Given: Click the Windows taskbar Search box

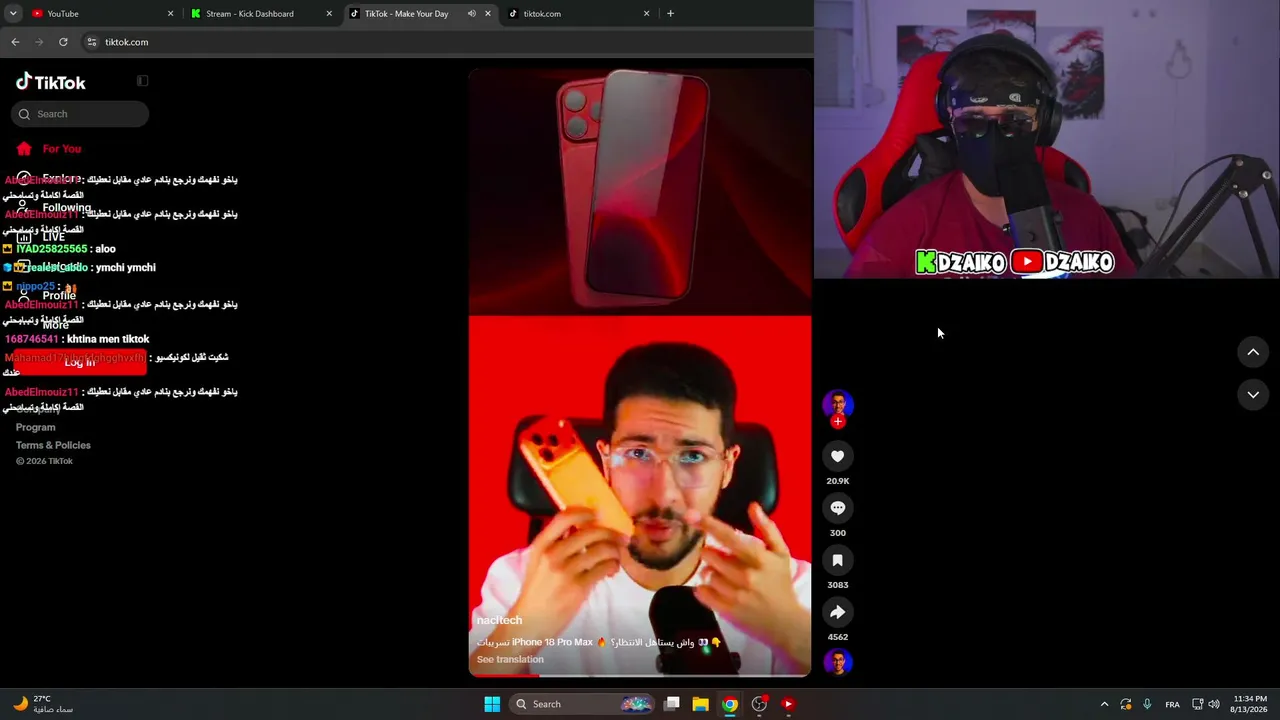Looking at the screenshot, I should [x=582, y=704].
